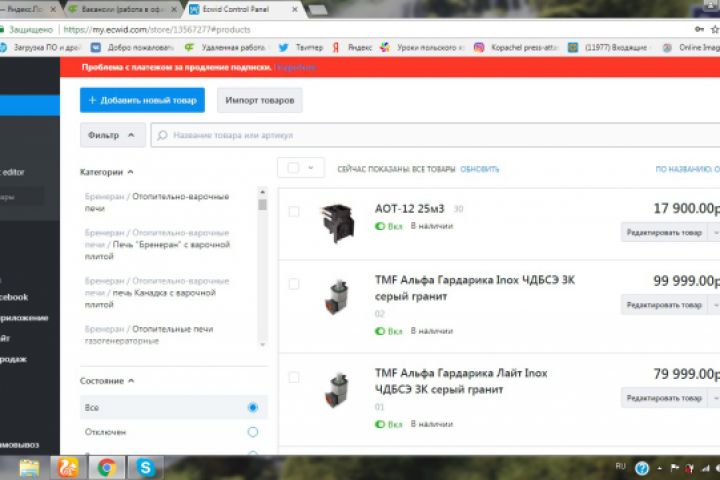This screenshot has width=720, height=480.
Task: Tick the select-all products checkbox
Action: pos(293,168)
